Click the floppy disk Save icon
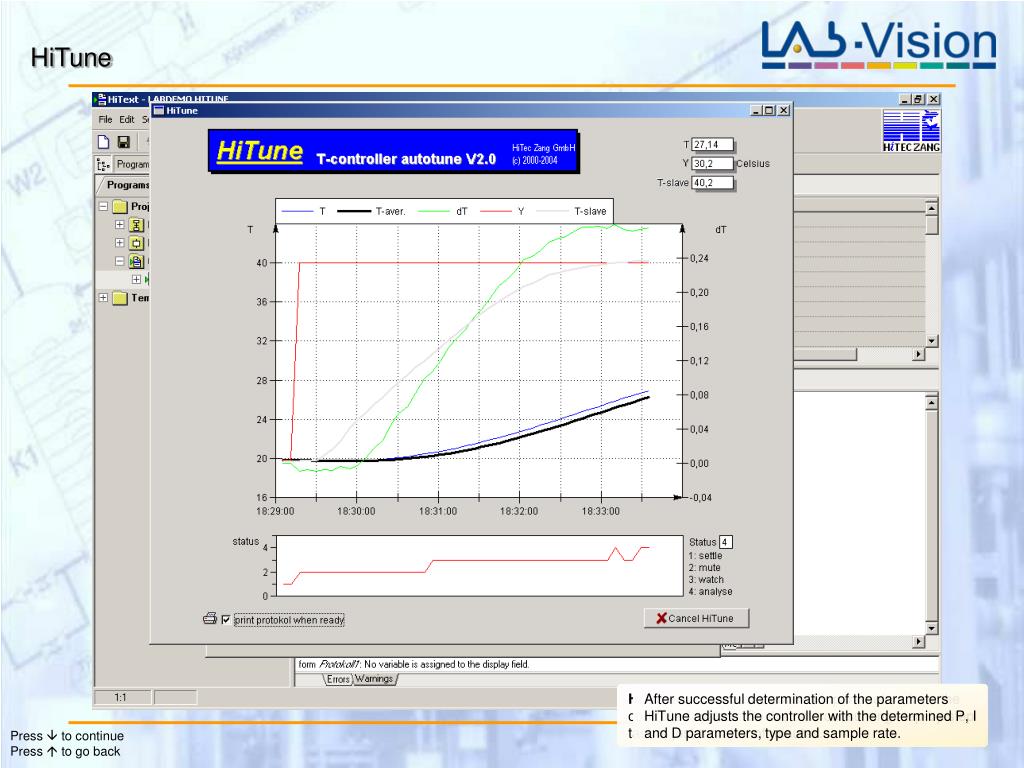1024x768 pixels. click(123, 142)
